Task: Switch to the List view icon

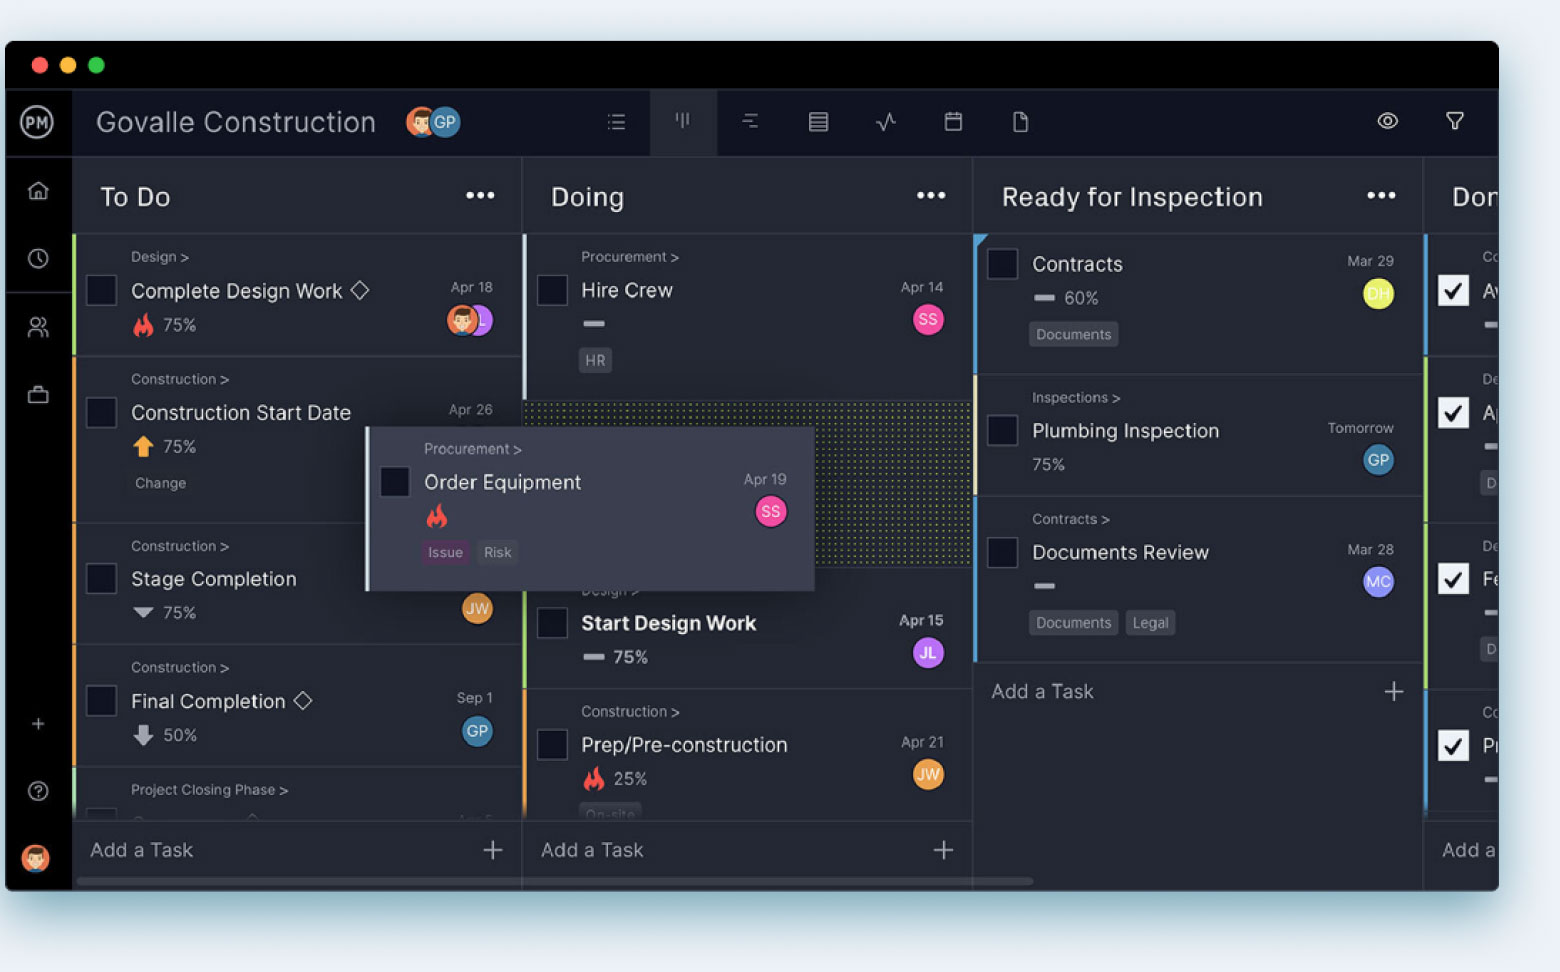Action: 616,121
